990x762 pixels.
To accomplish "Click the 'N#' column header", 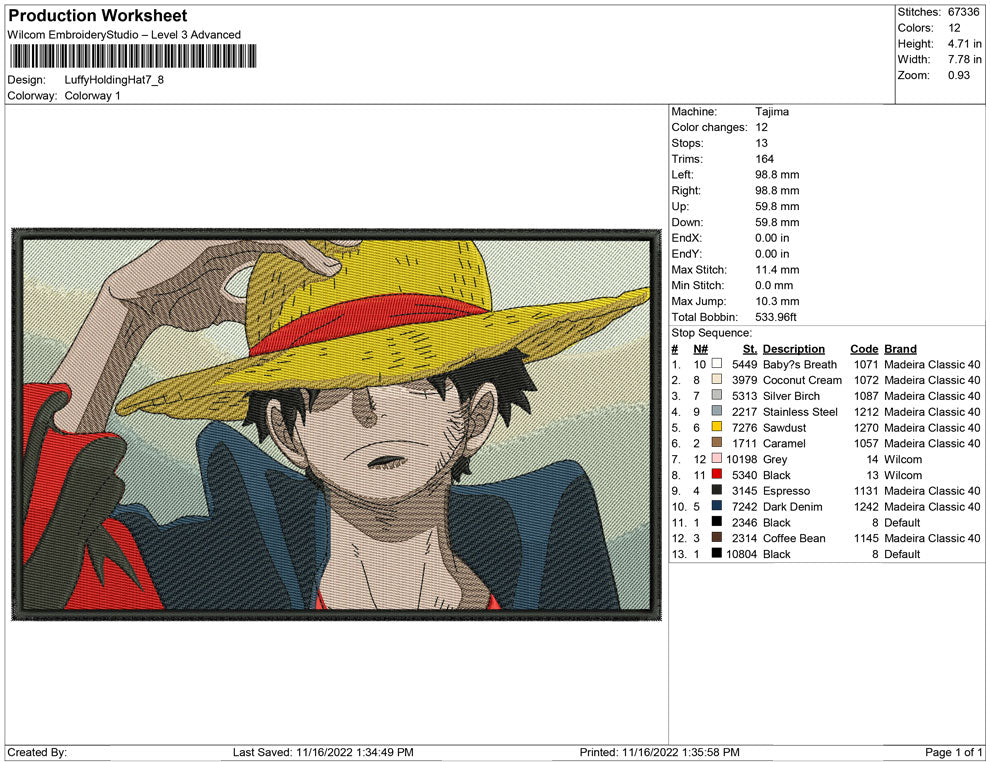I will [700, 349].
